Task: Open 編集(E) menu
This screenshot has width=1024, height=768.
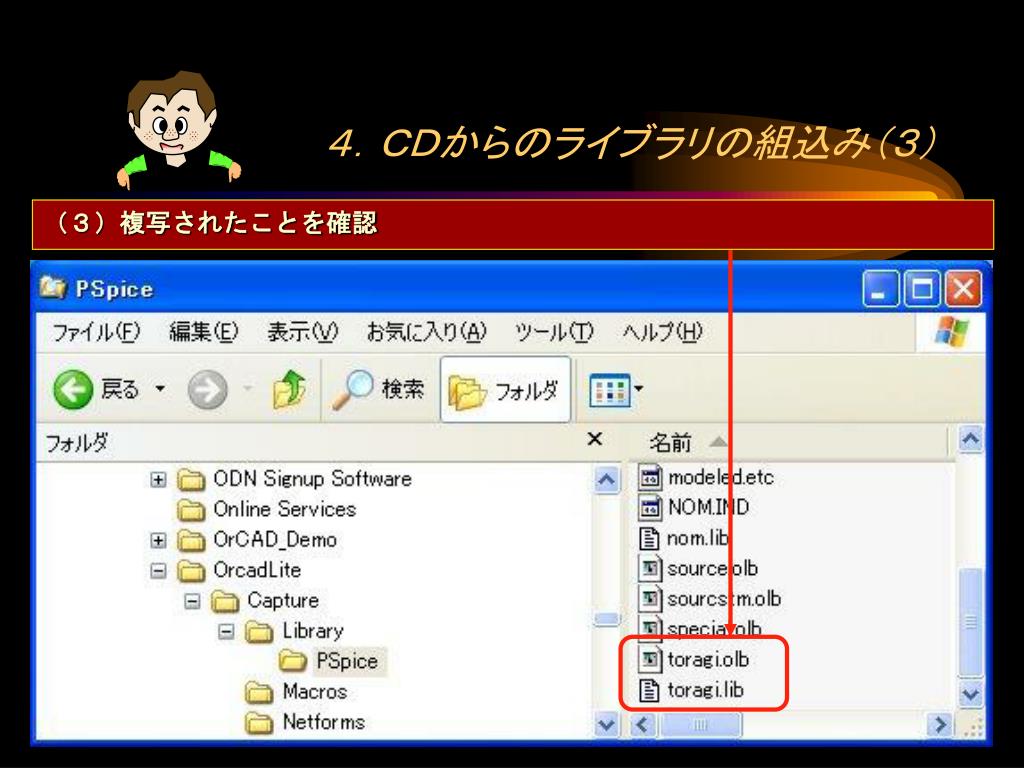Action: (204, 332)
